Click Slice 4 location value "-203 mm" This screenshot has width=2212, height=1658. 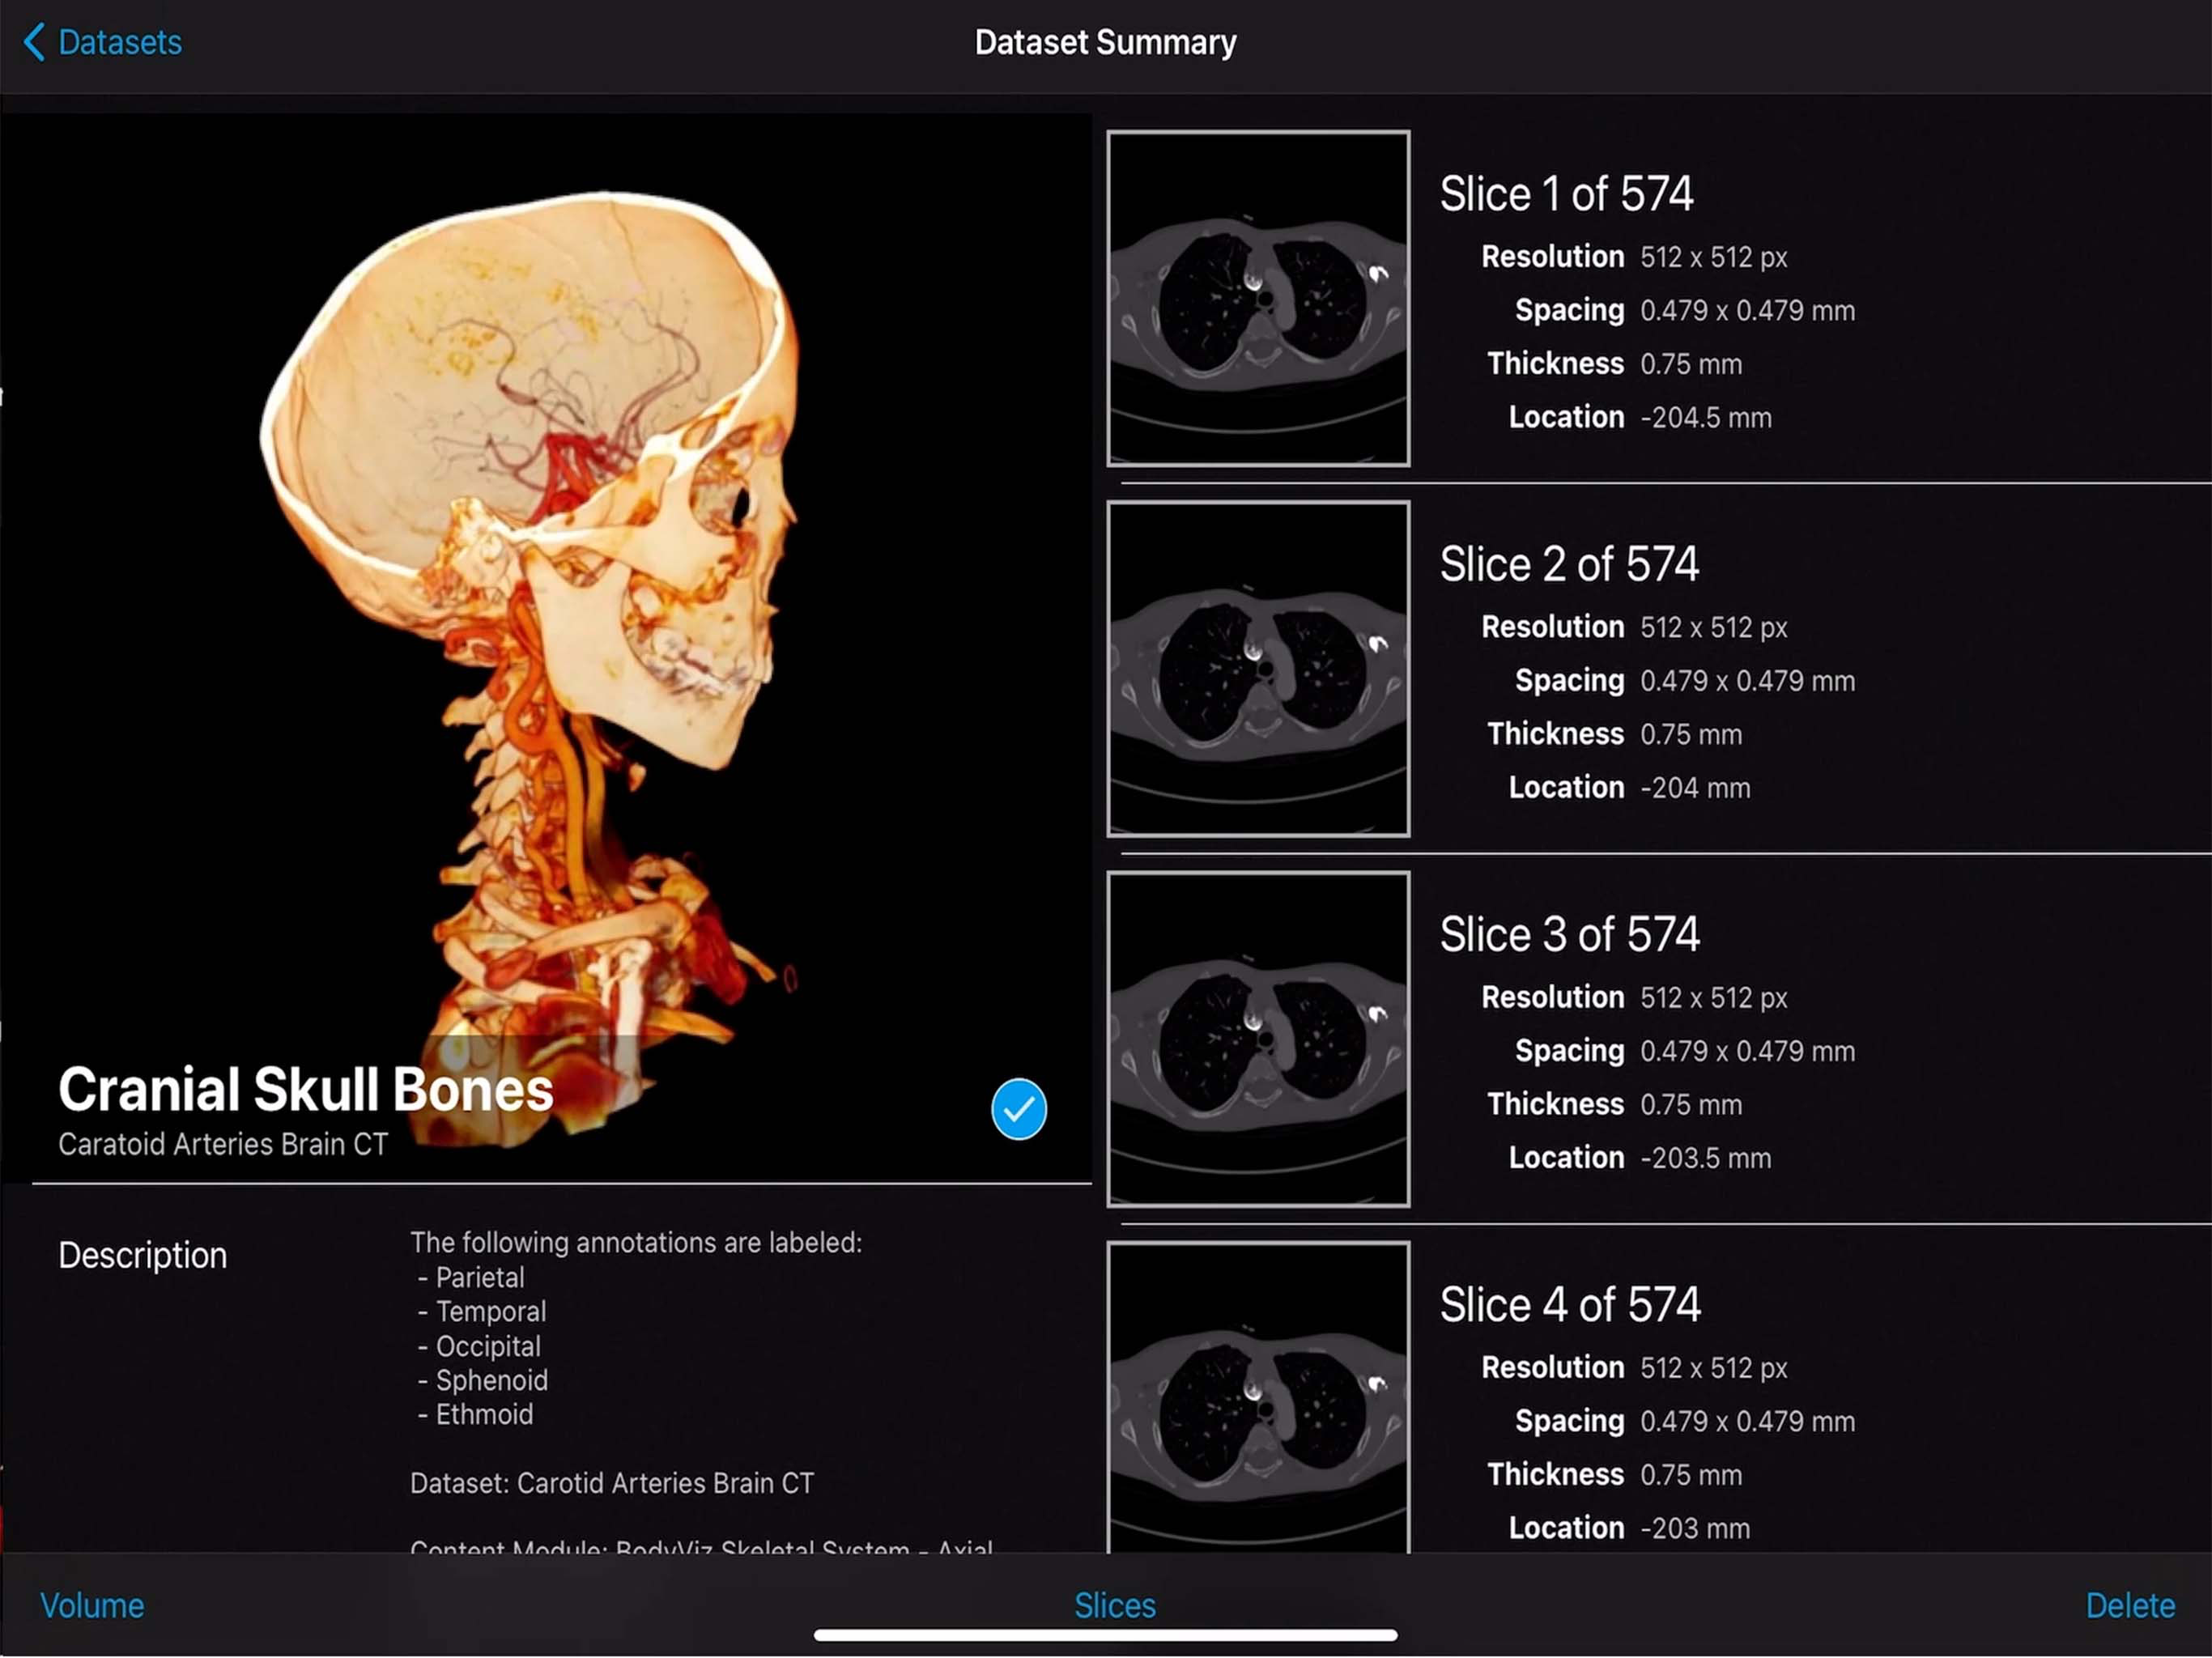1695,1528
